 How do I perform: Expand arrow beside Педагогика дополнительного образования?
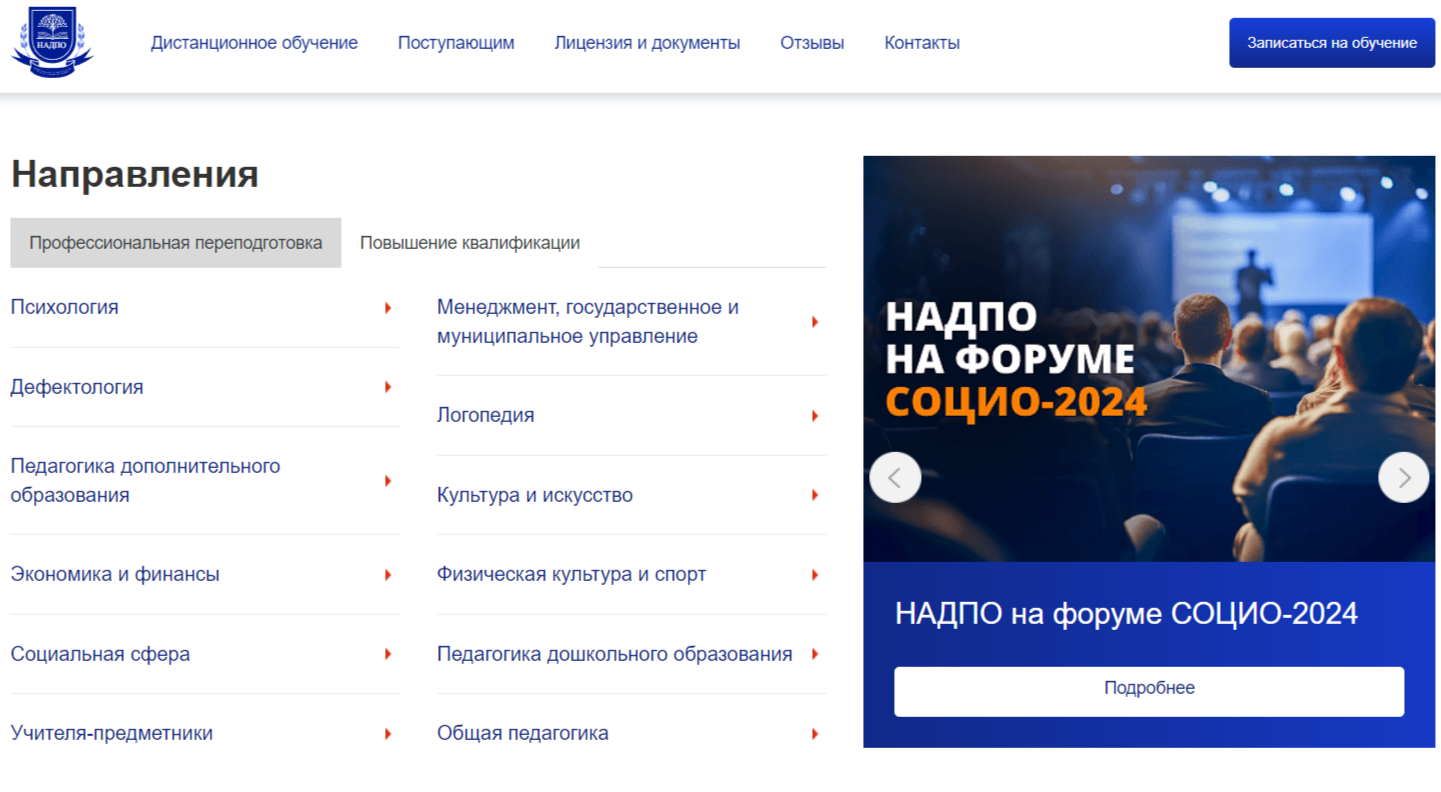tap(388, 481)
